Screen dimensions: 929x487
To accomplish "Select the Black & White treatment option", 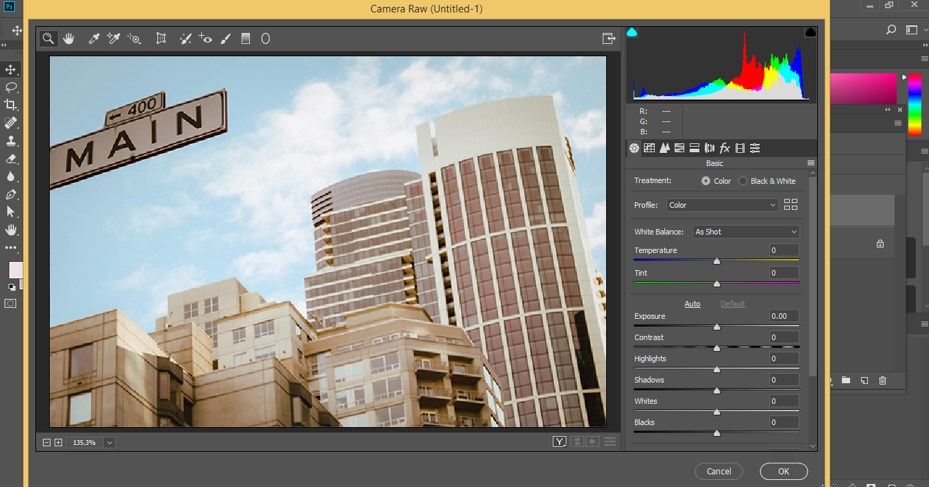I will pos(743,181).
